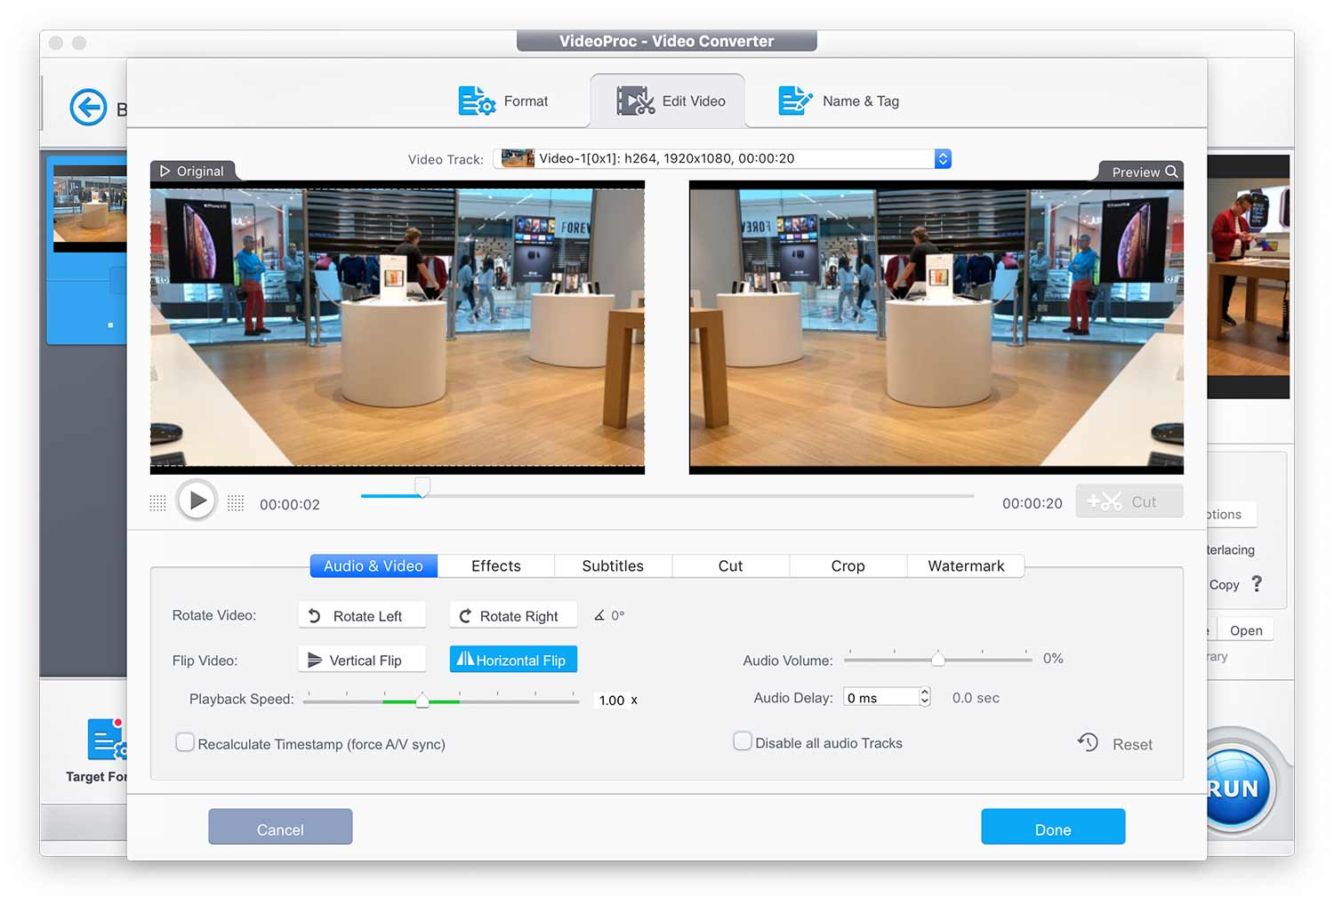
Task: Click the Audio Volume slider handle
Action: (x=938, y=658)
